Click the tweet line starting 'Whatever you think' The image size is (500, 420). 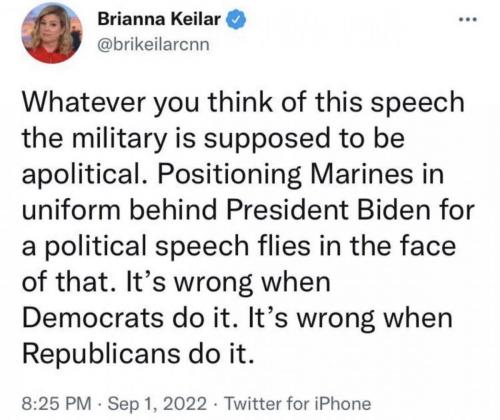coord(243,102)
